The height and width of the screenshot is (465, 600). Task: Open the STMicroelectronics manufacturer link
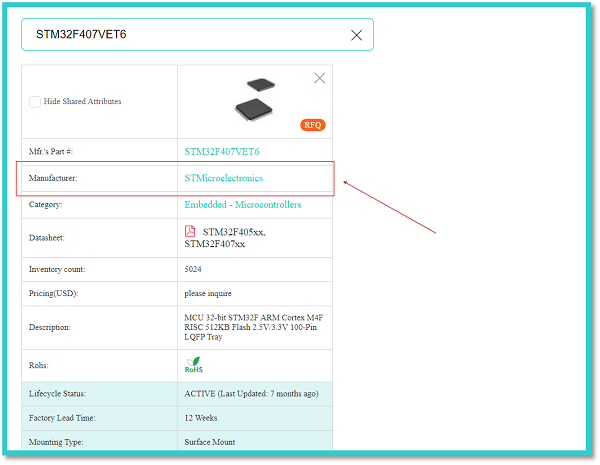pyautogui.click(x=223, y=178)
